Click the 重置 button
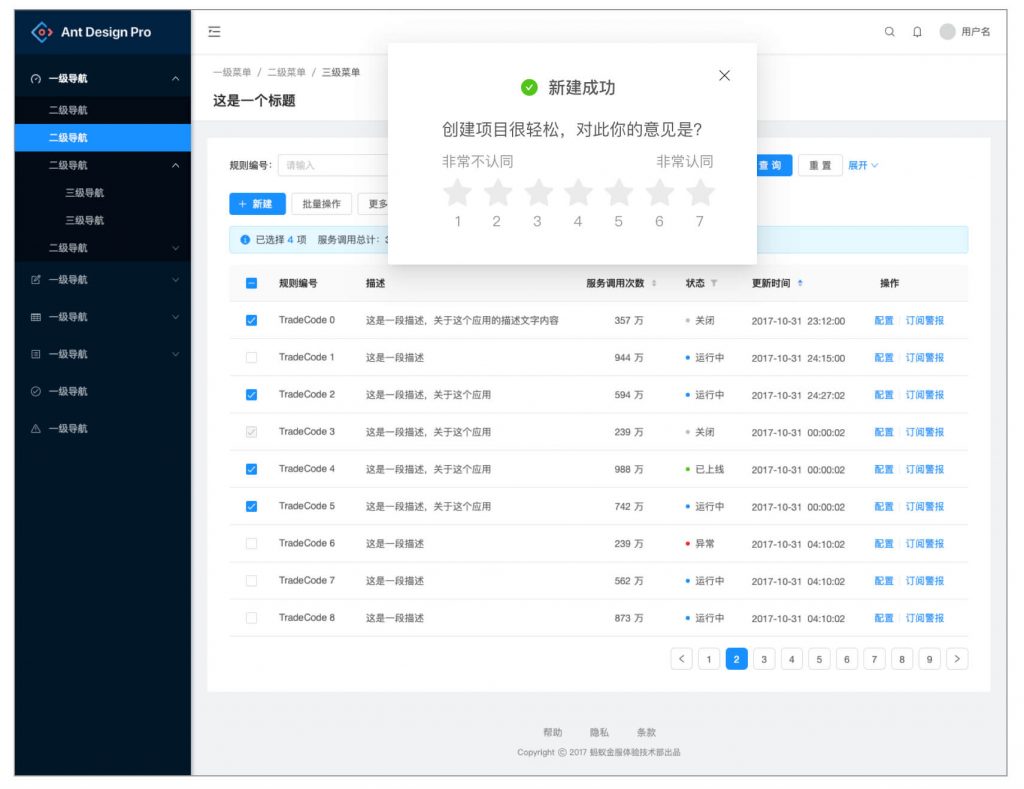 pyautogui.click(x=820, y=165)
